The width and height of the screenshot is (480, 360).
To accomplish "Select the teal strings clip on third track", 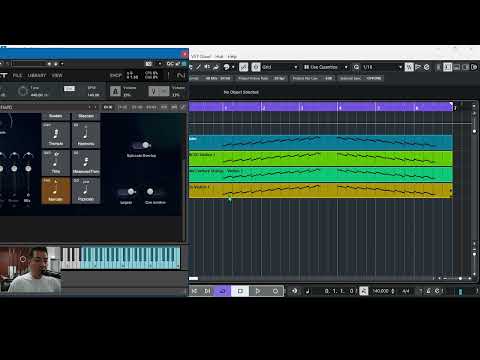I will [321, 174].
